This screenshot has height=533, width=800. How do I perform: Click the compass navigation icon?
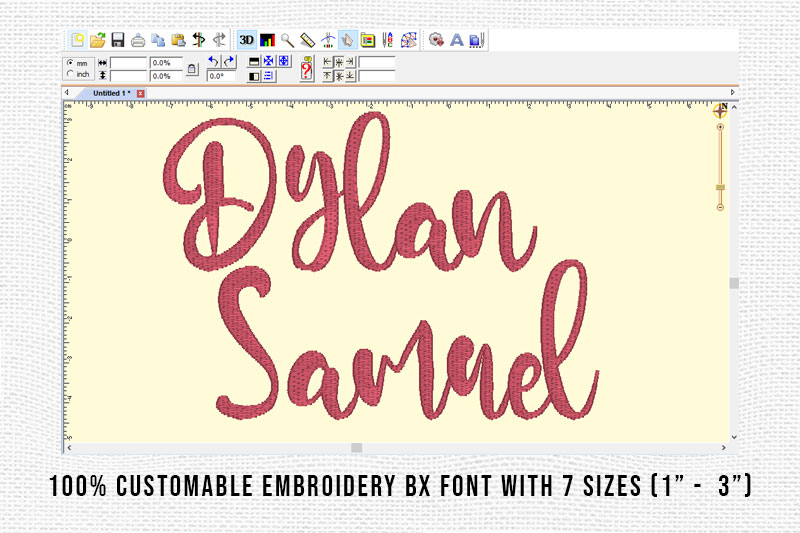(x=720, y=110)
